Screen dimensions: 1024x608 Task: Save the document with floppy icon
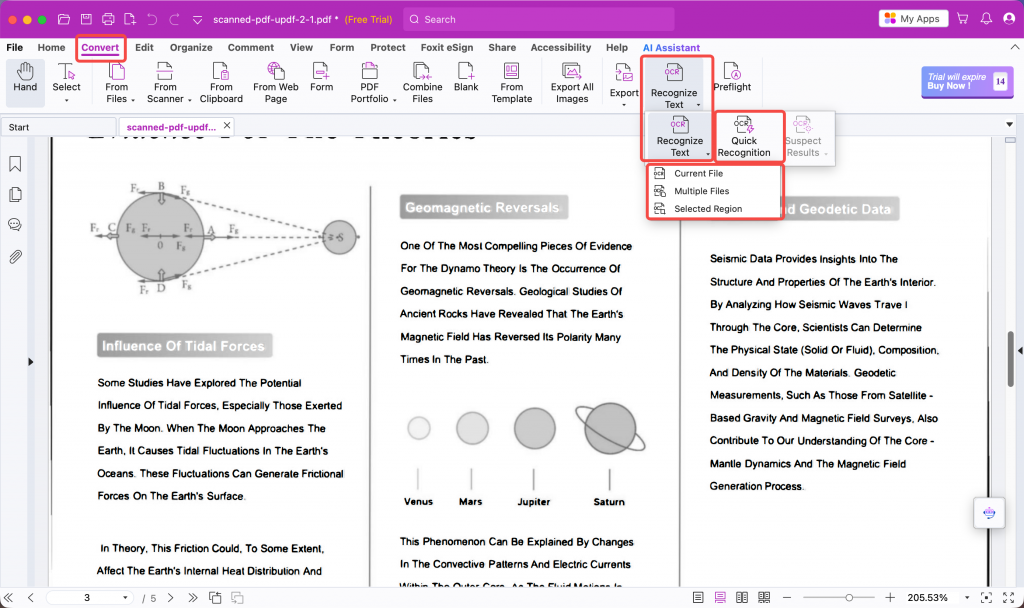click(86, 19)
